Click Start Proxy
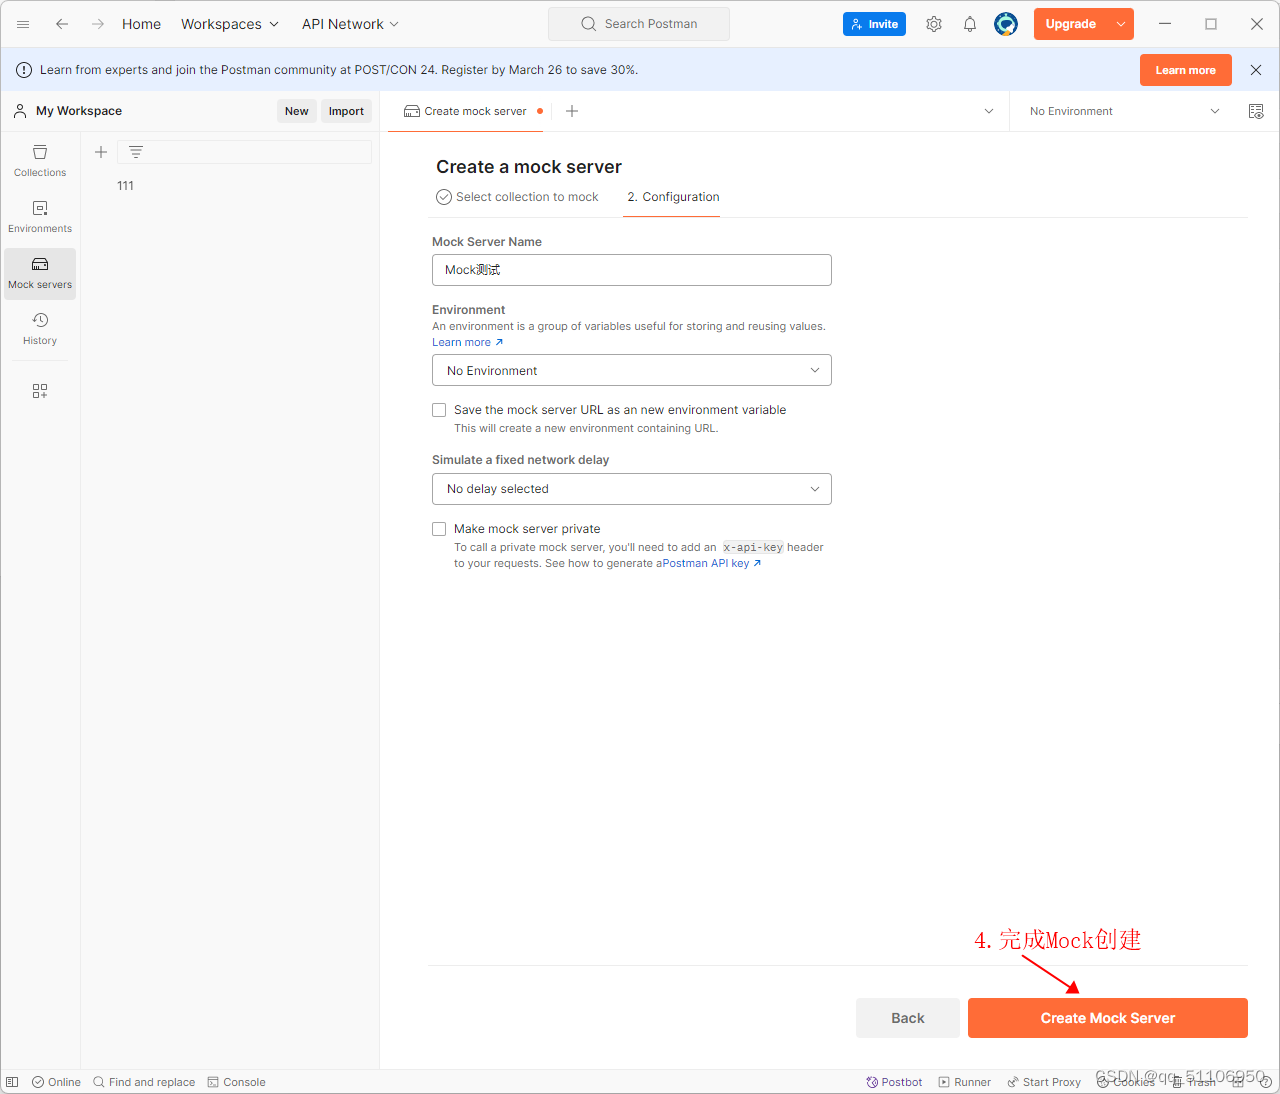This screenshot has width=1280, height=1094. tap(1044, 1082)
